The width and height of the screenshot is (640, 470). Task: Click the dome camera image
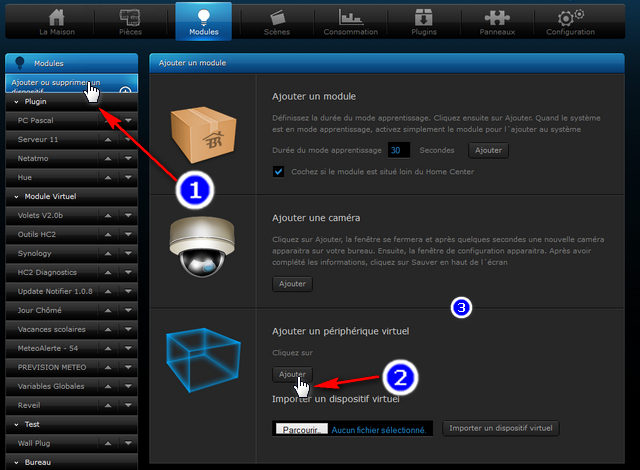202,247
